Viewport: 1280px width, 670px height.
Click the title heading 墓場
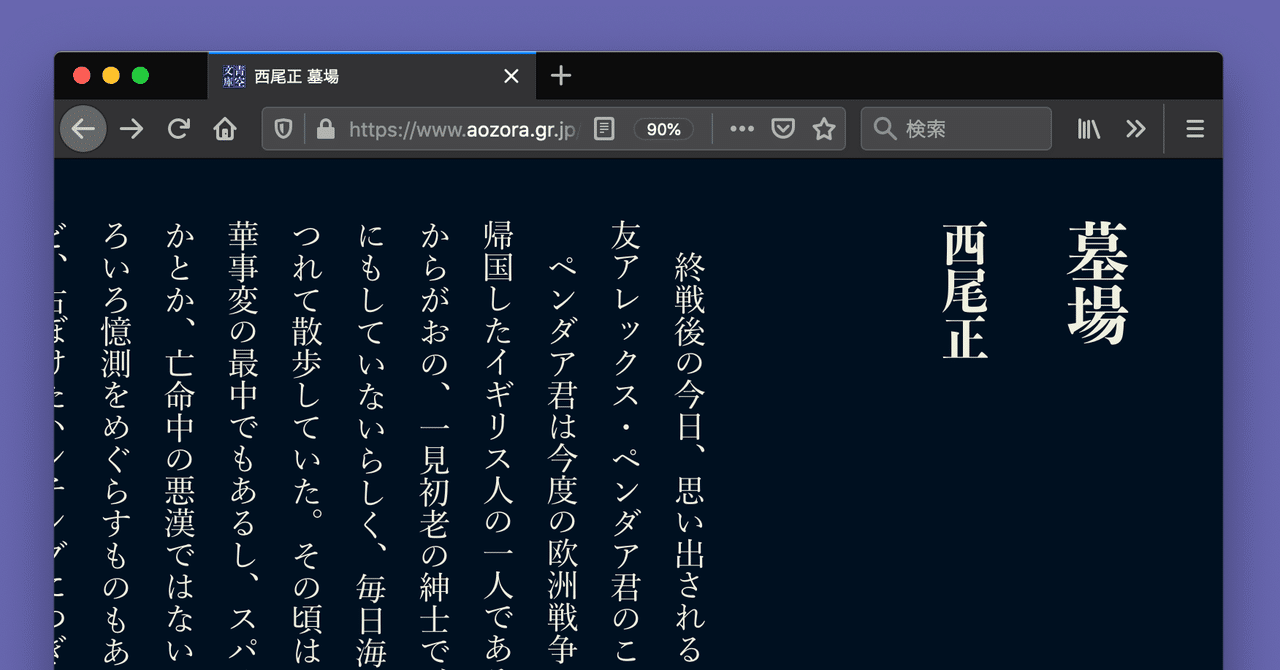point(1098,283)
